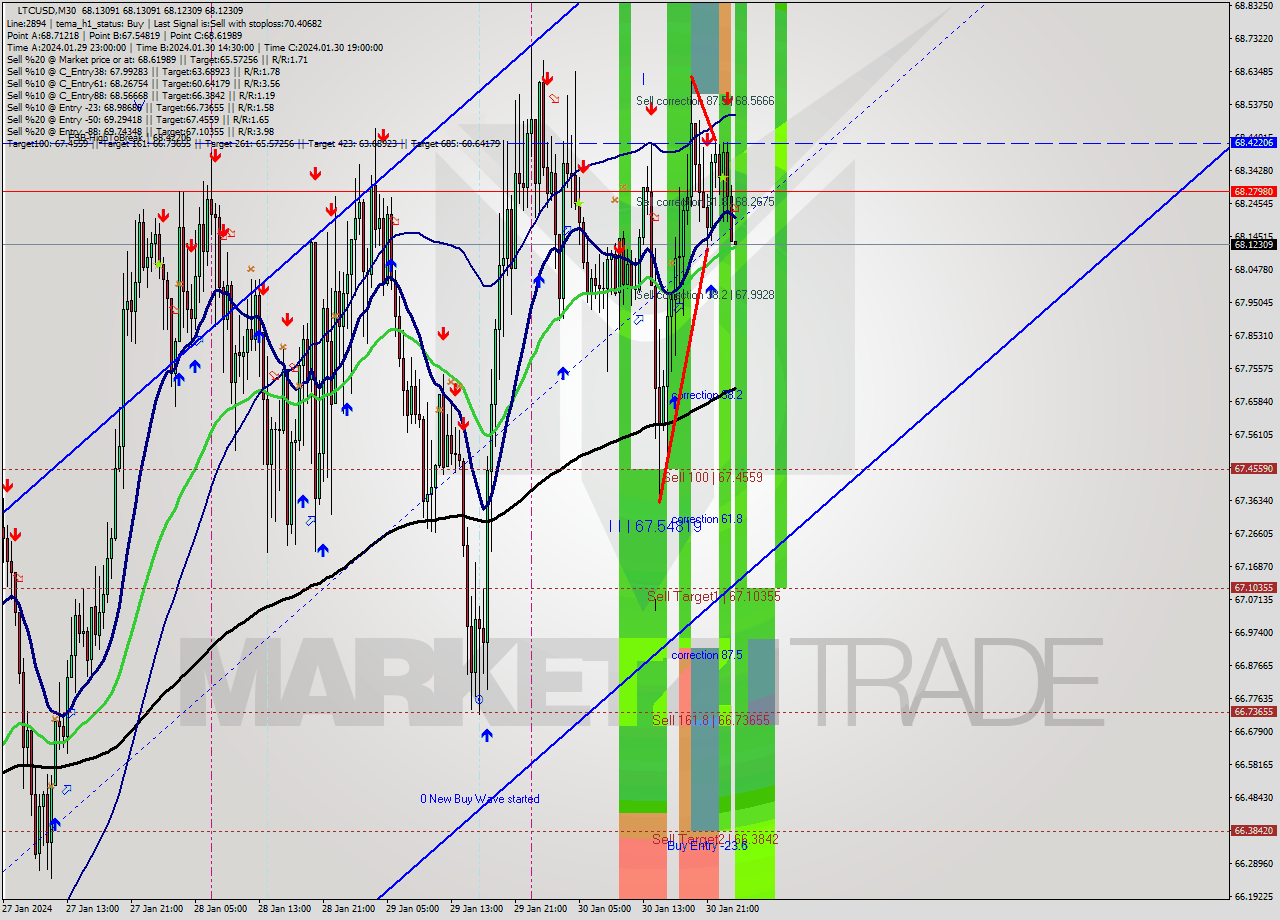Click the 'Sell correction 61.8 | 68.2675' label
Screen dimensions: 1280x920
705,202
